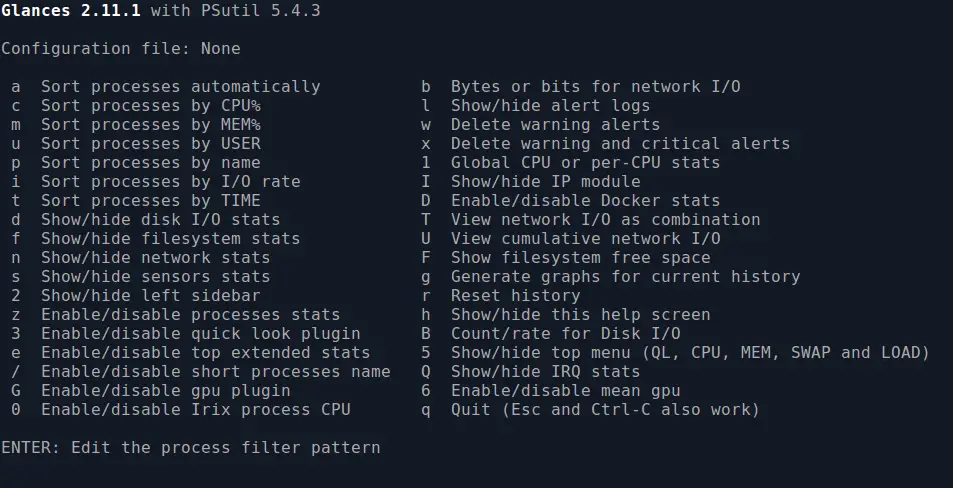953x488 pixels.
Task: Select 'Show/hide this help screen' line
Action: tap(580, 315)
